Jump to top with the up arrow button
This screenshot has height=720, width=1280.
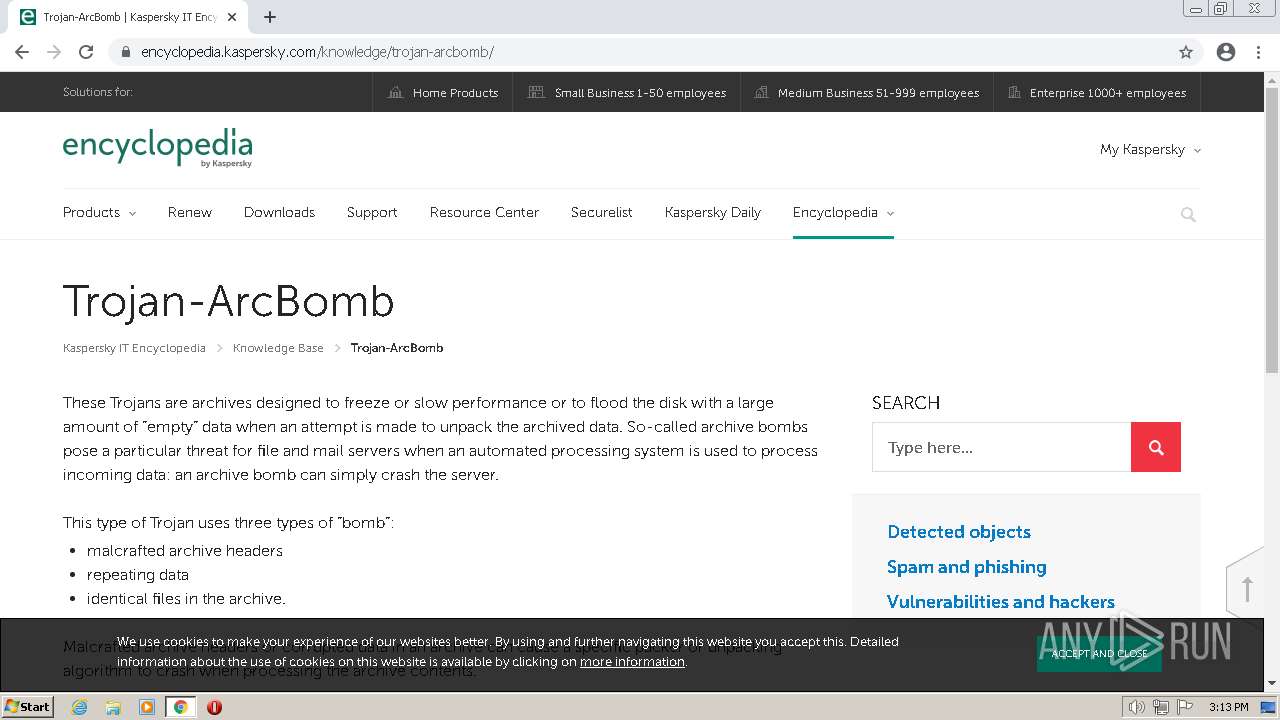tap(1246, 589)
